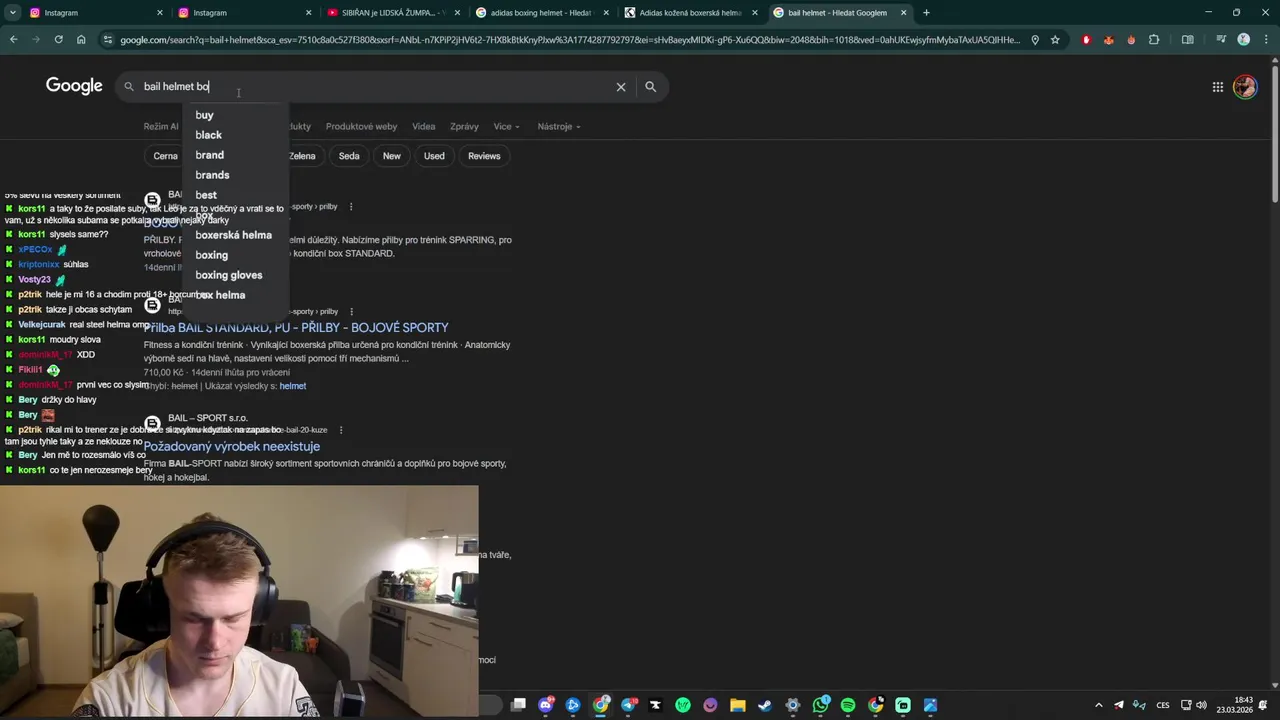Click the Chrome address bar URL
The image size is (1280, 720).
click(x=570, y=40)
